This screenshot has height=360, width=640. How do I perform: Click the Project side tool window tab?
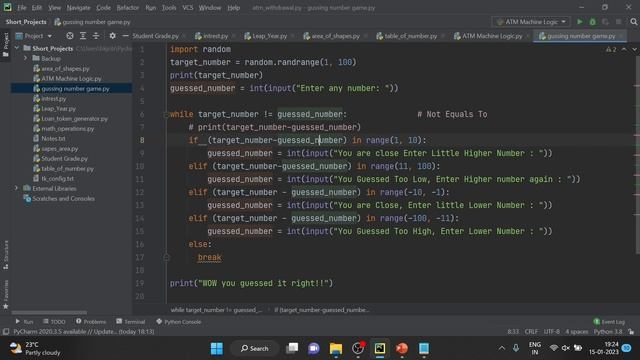6,44
